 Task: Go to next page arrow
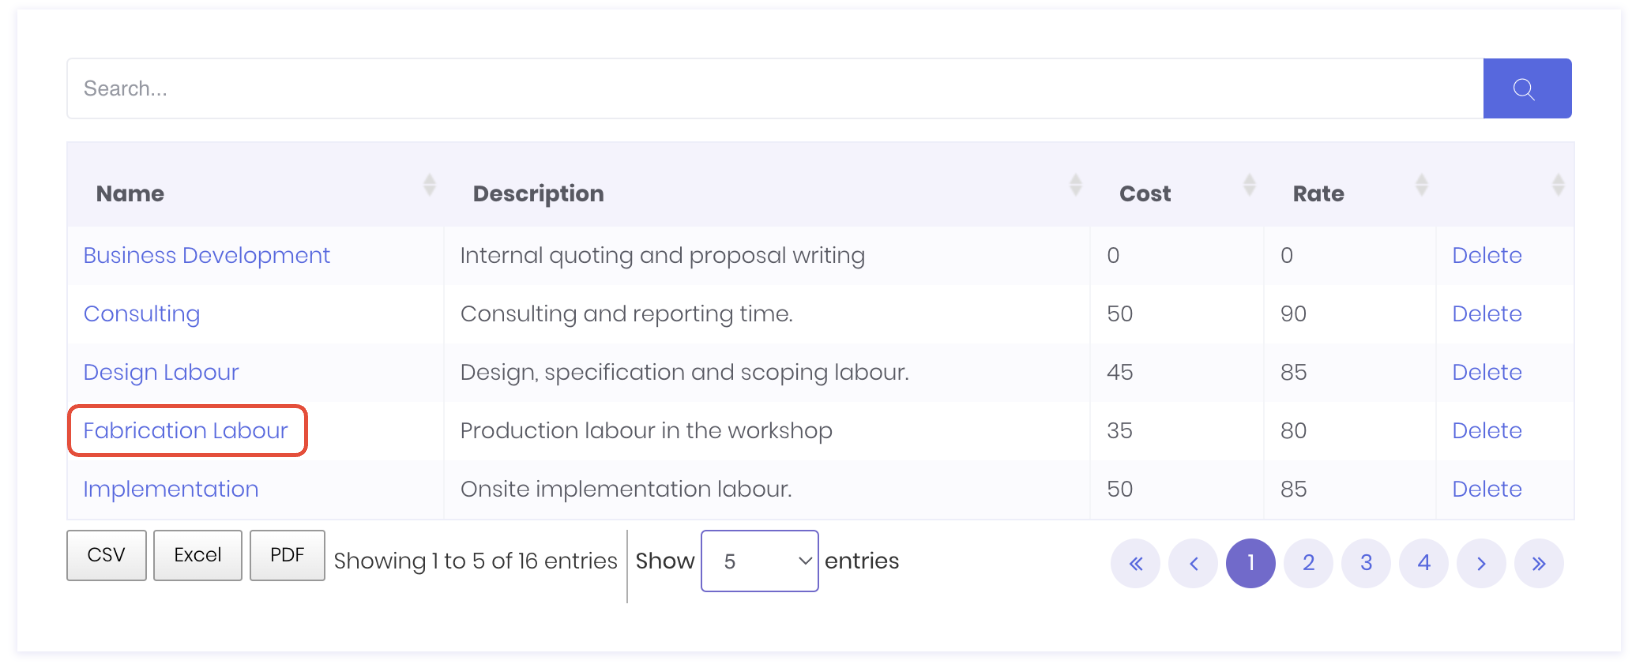[1481, 563]
